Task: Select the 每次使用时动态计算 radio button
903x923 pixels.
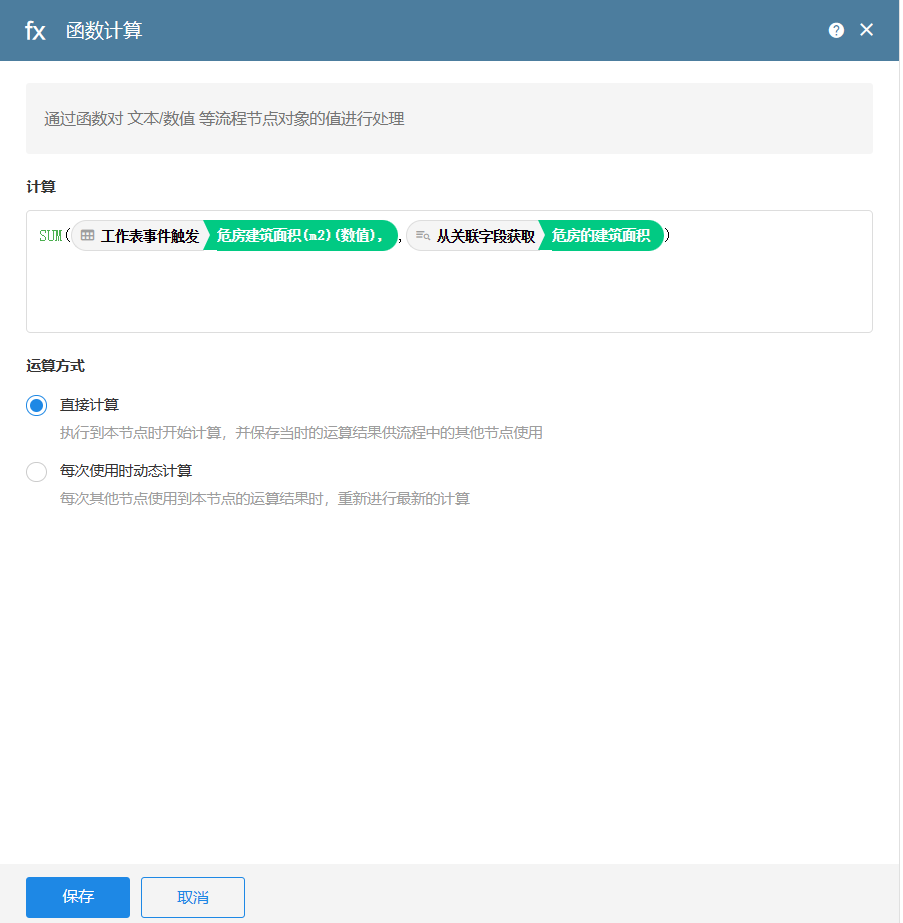Action: (37, 471)
